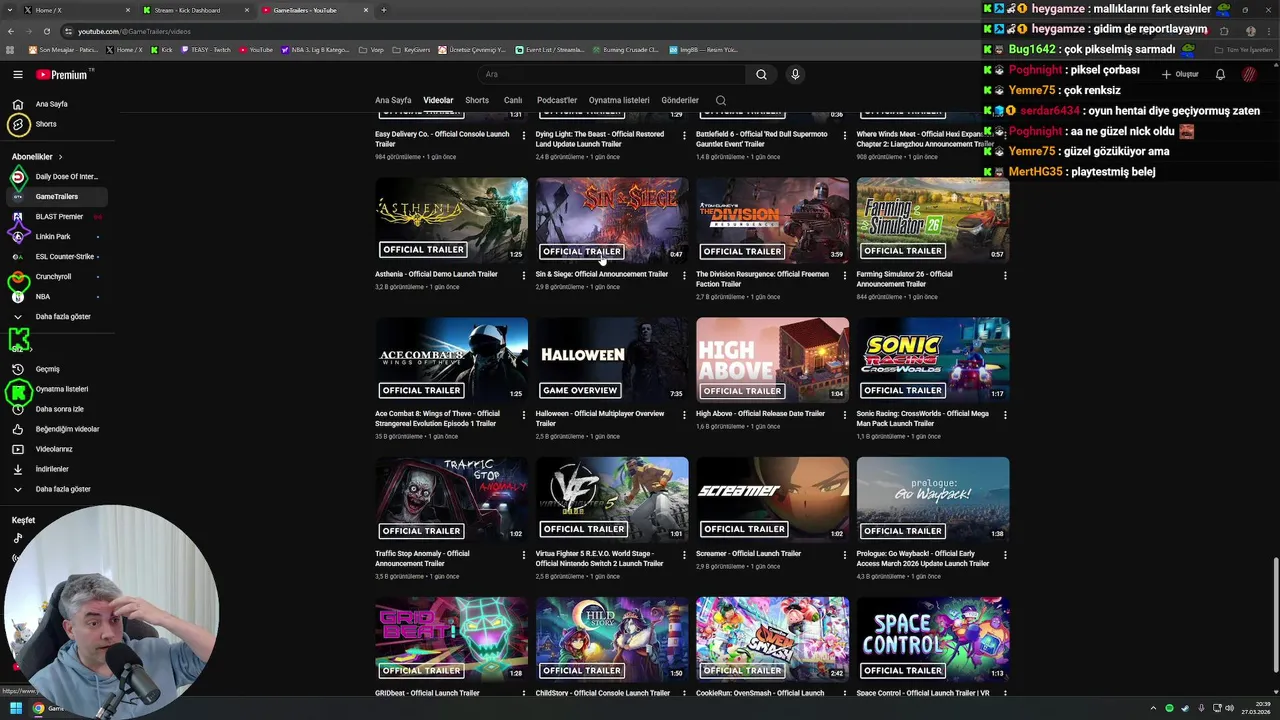Open the KeyGivers bookmark folder
Viewport: 1280px width, 720px height.
click(x=413, y=49)
